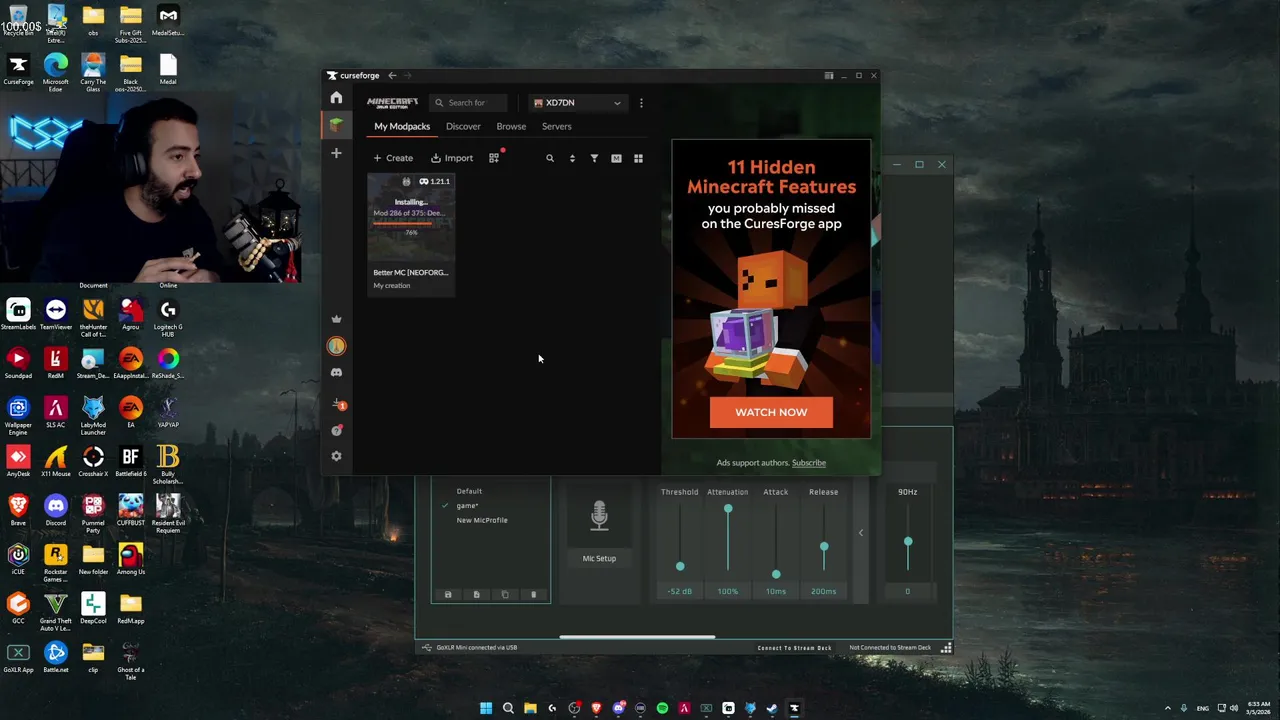The height and width of the screenshot is (720, 1280).
Task: Go back with the CurseForge back arrow
Action: [392, 75]
